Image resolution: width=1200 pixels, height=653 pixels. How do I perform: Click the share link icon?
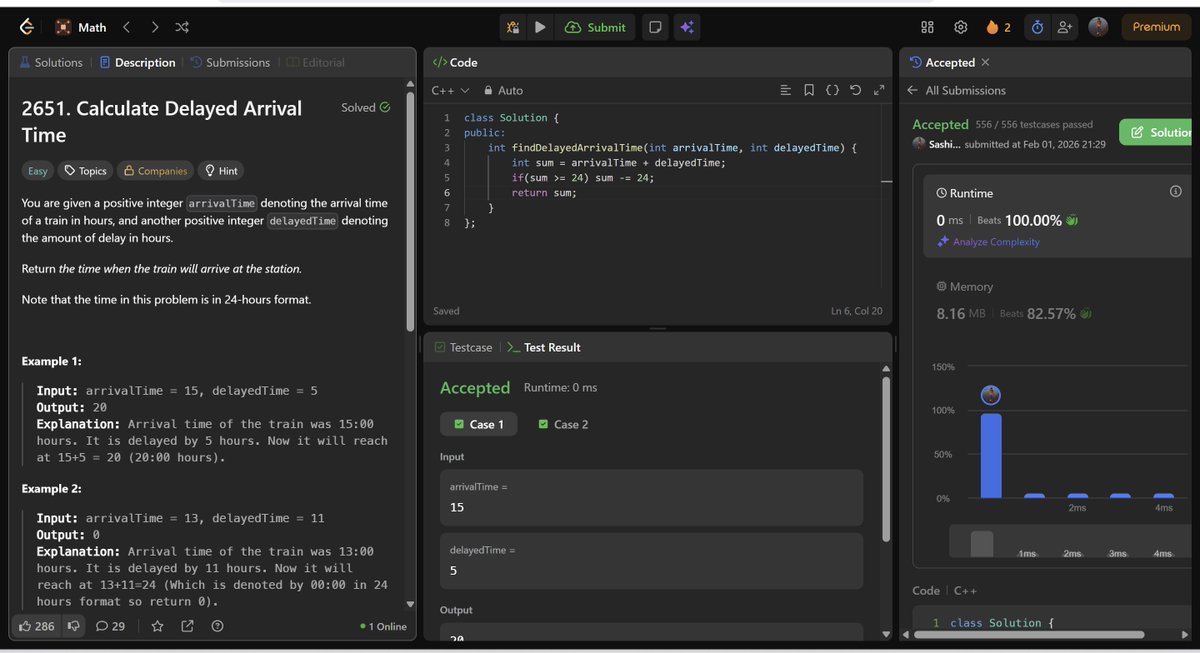click(x=187, y=626)
